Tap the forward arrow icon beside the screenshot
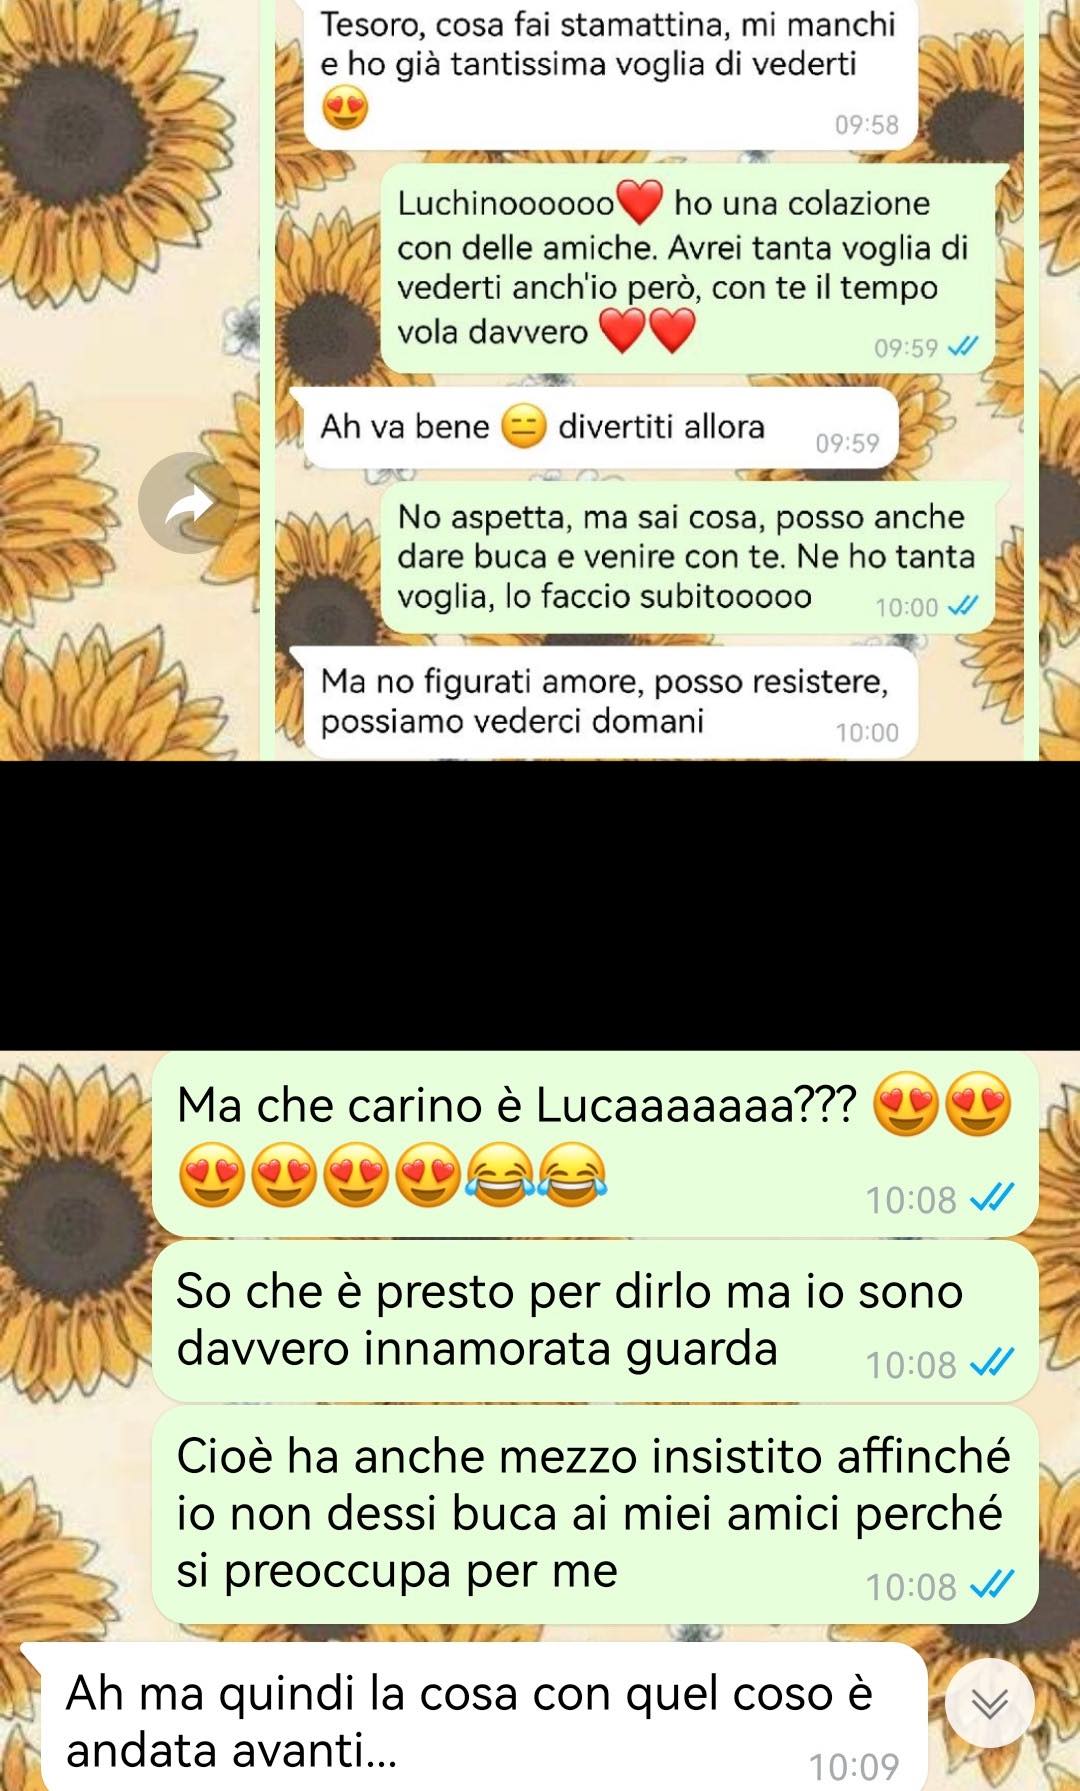Viewport: 1080px width, 1791px height. pyautogui.click(x=189, y=503)
